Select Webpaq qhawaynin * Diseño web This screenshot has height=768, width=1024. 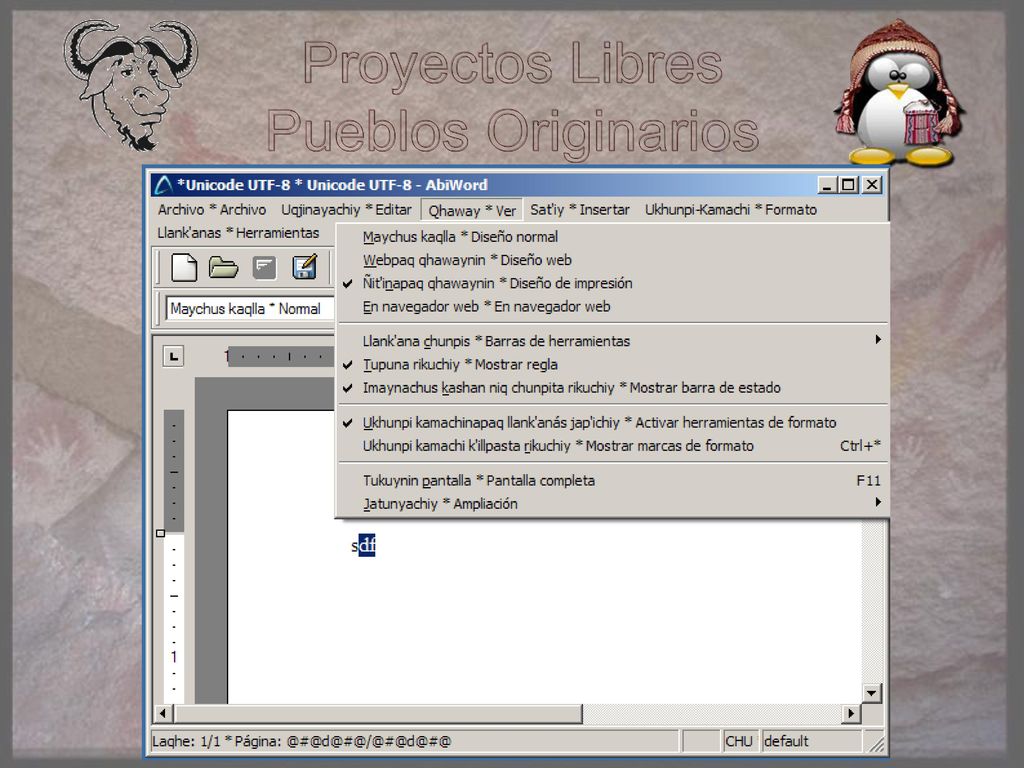[613, 260]
